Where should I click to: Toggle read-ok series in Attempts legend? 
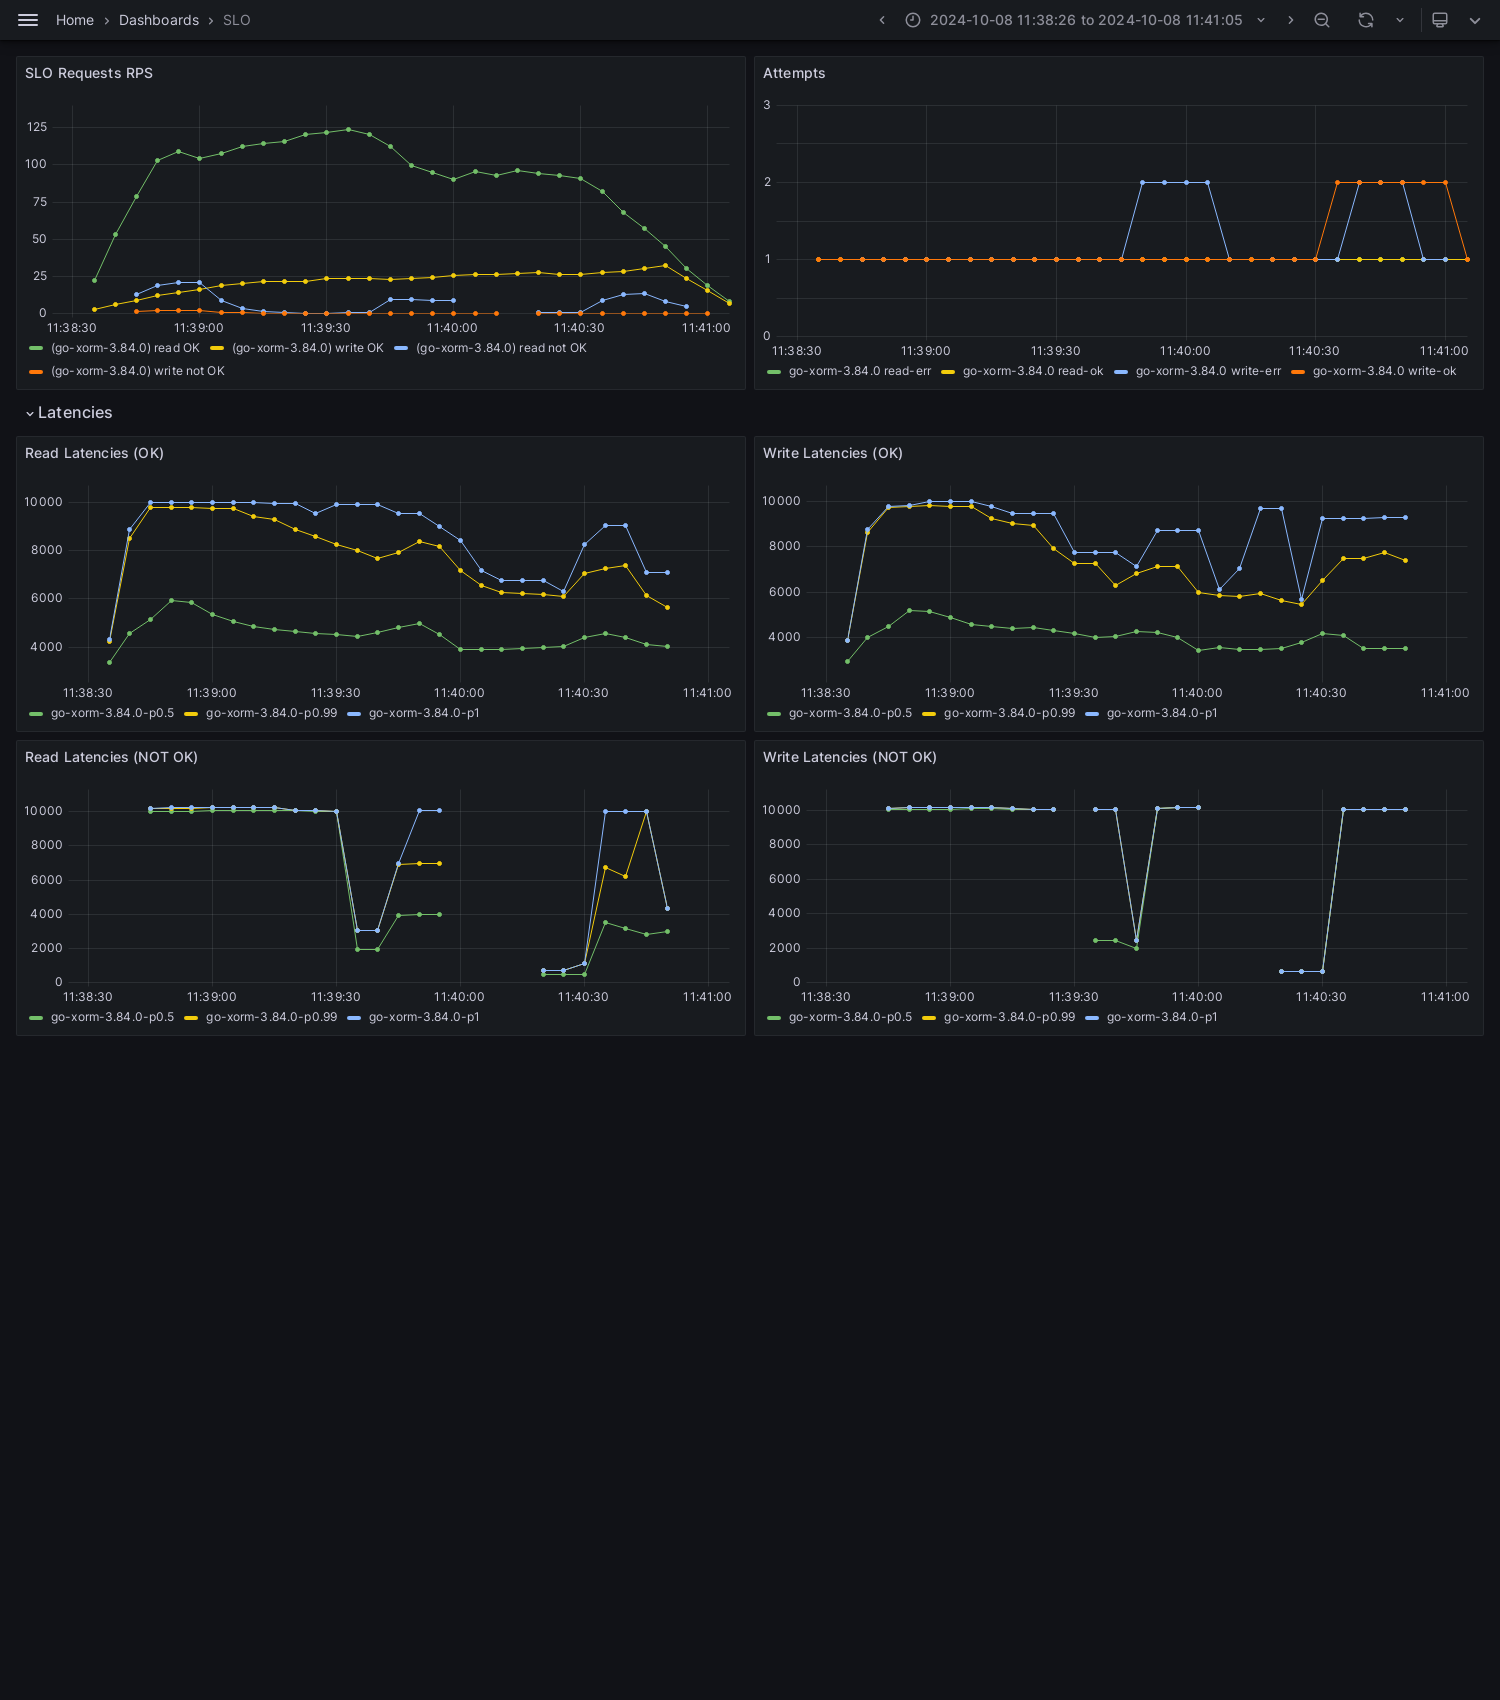pyautogui.click(x=1033, y=371)
